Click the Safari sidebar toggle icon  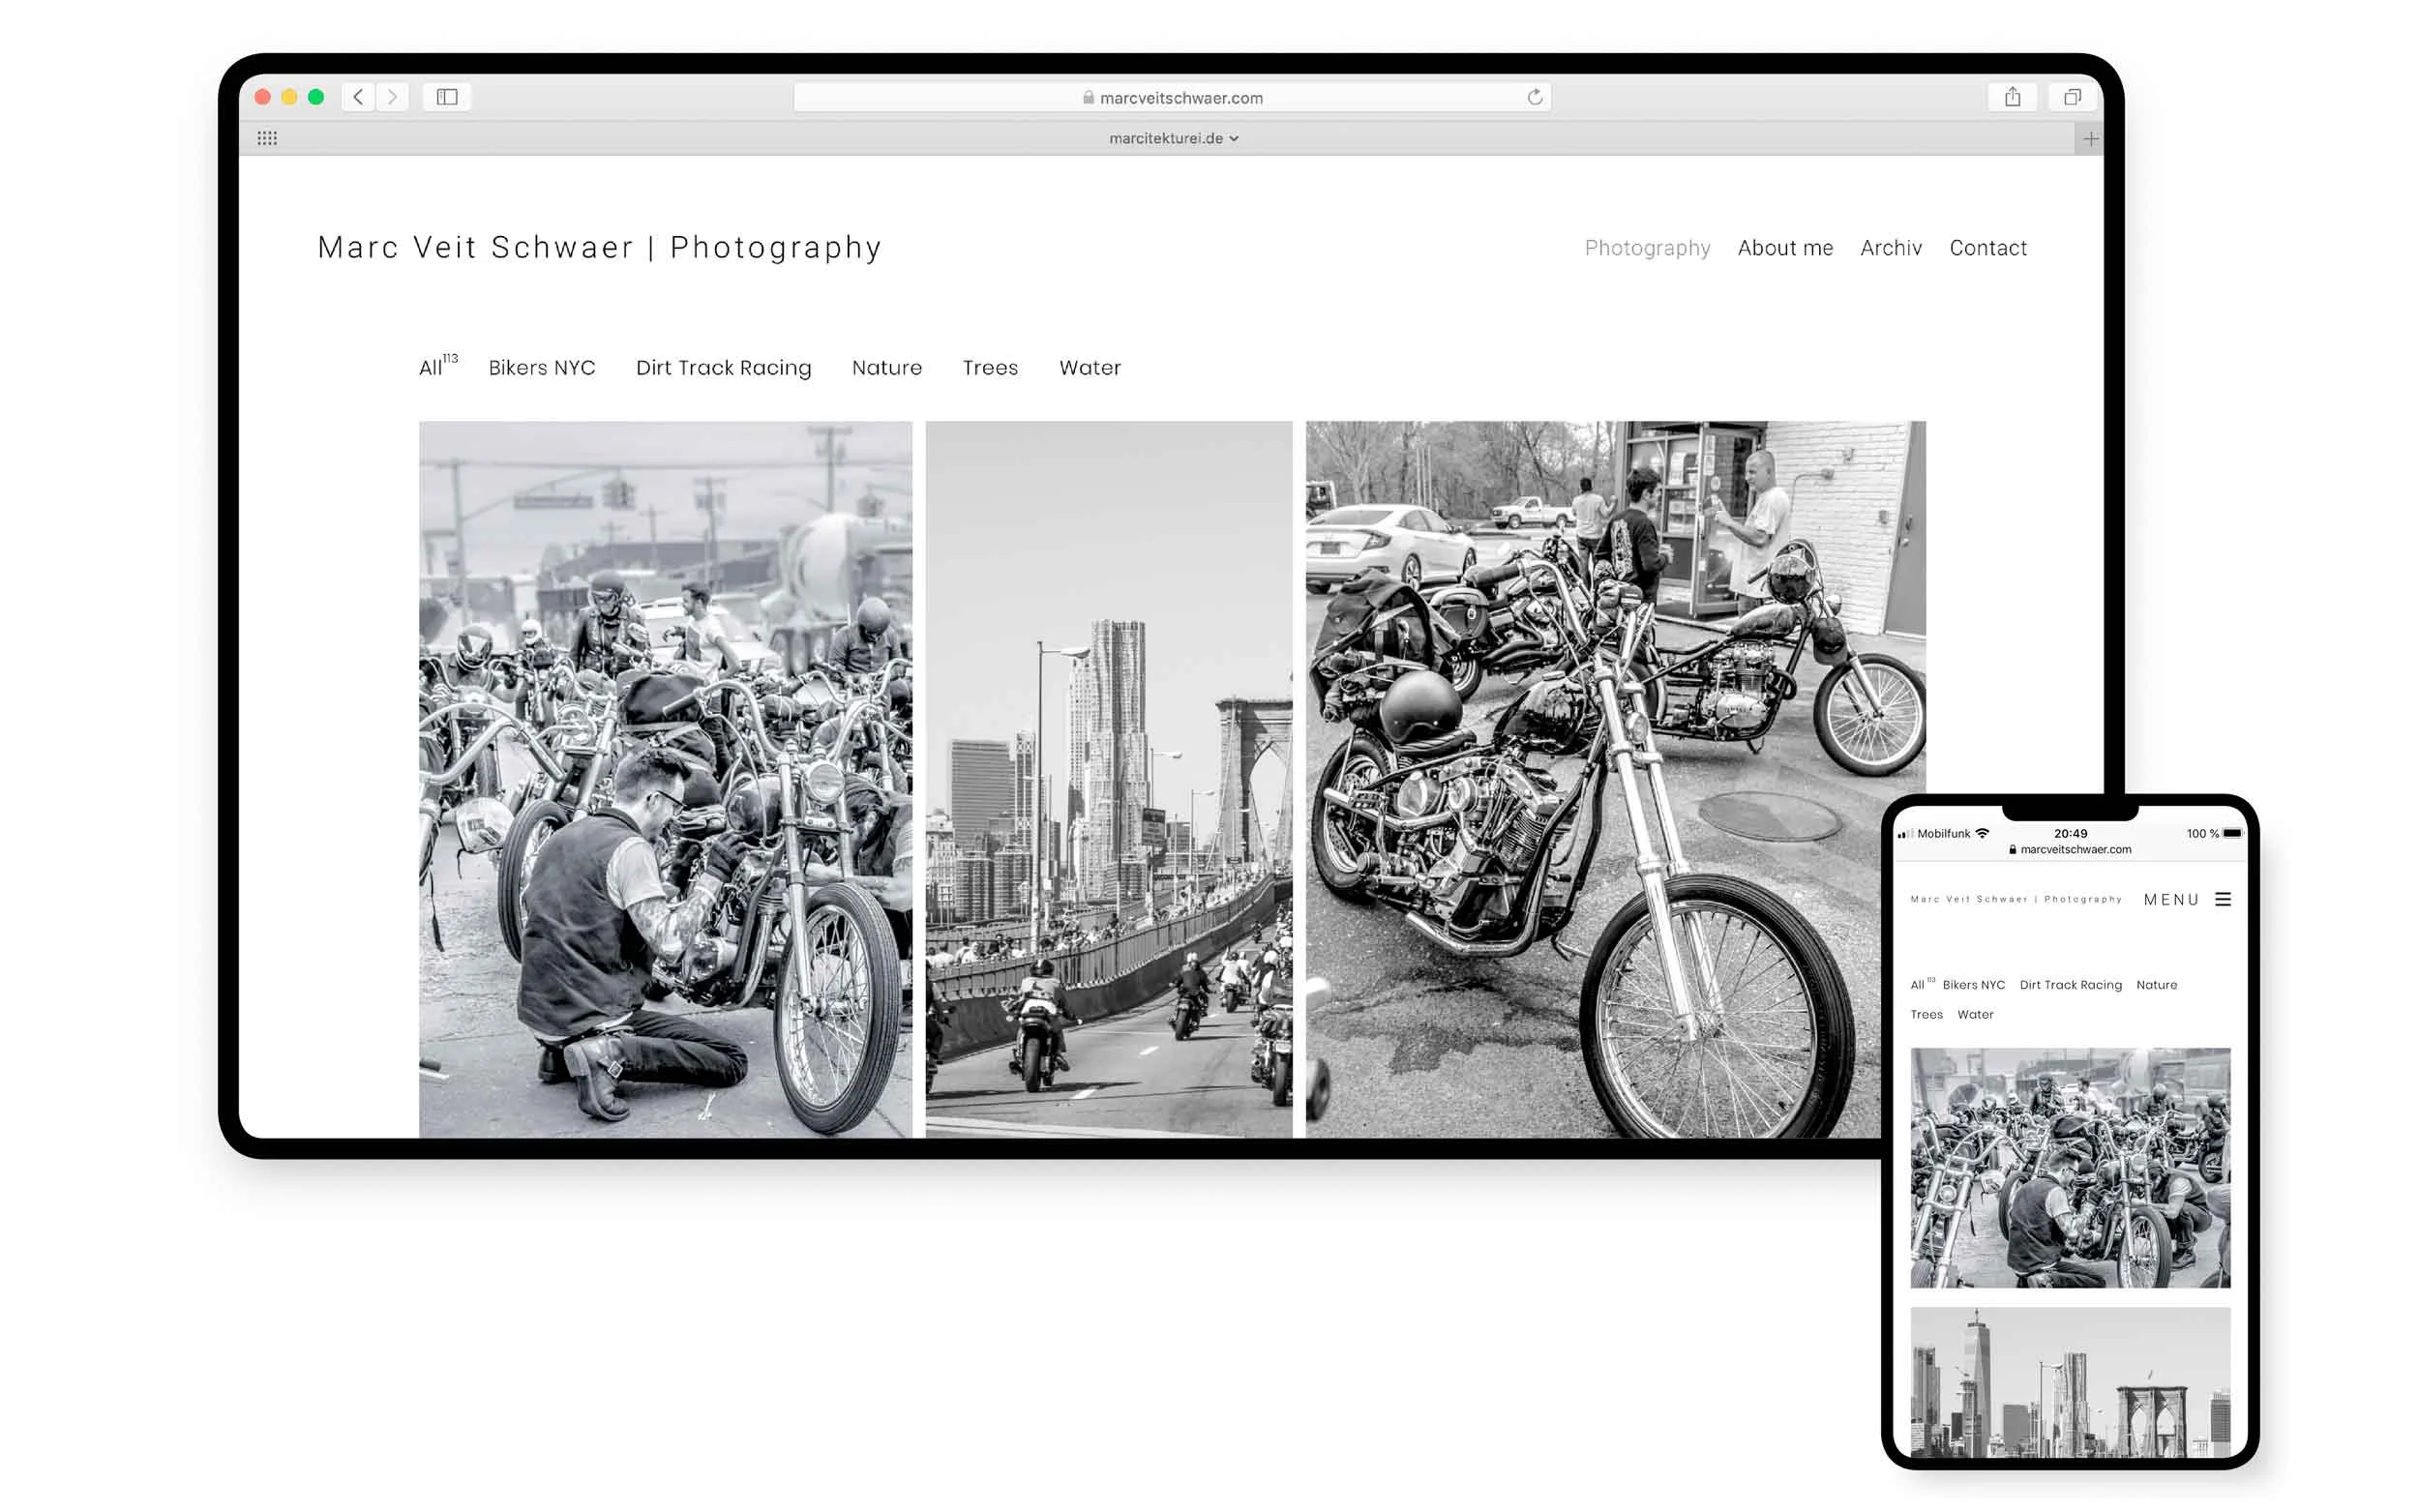click(x=447, y=97)
